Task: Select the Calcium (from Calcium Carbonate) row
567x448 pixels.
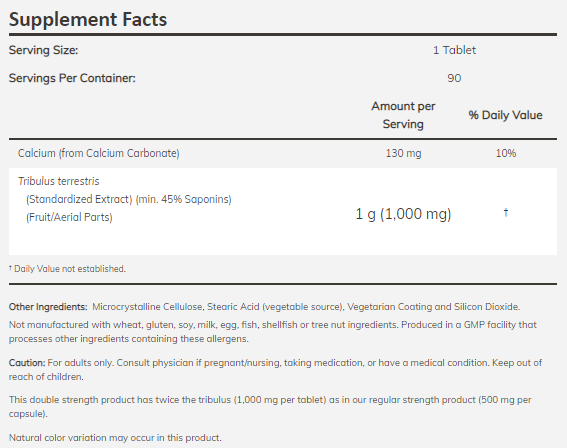Action: [283, 153]
